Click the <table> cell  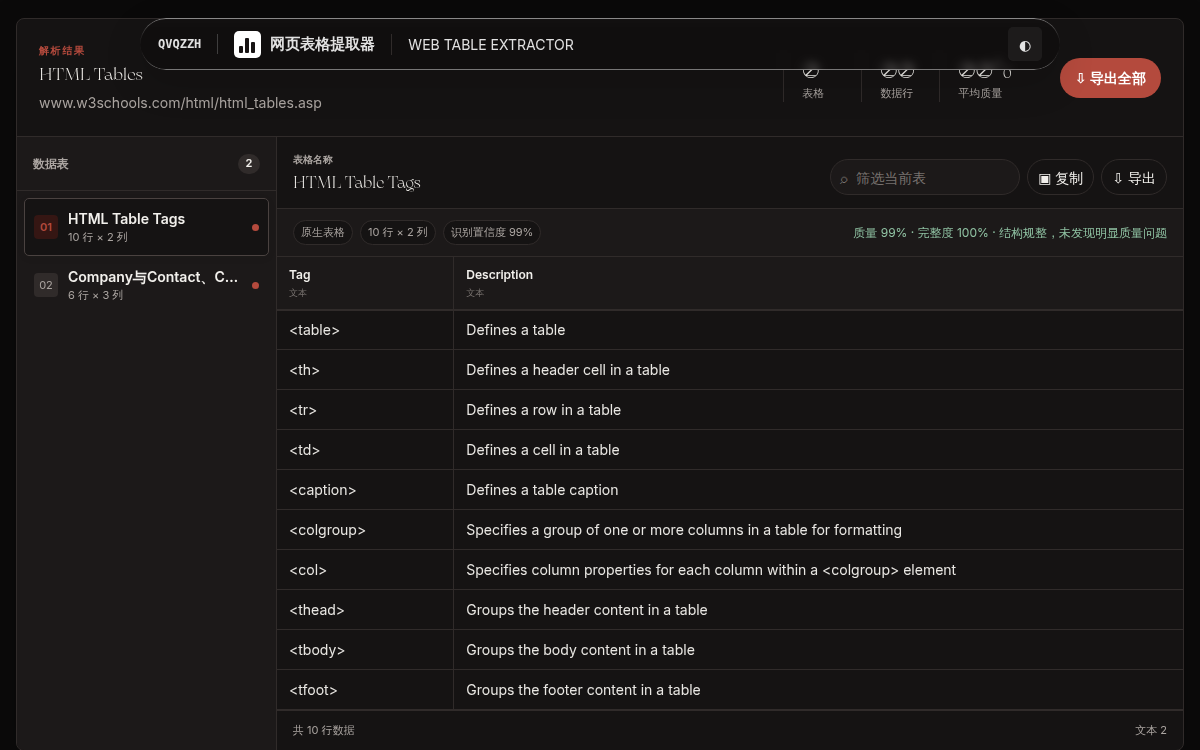365,330
